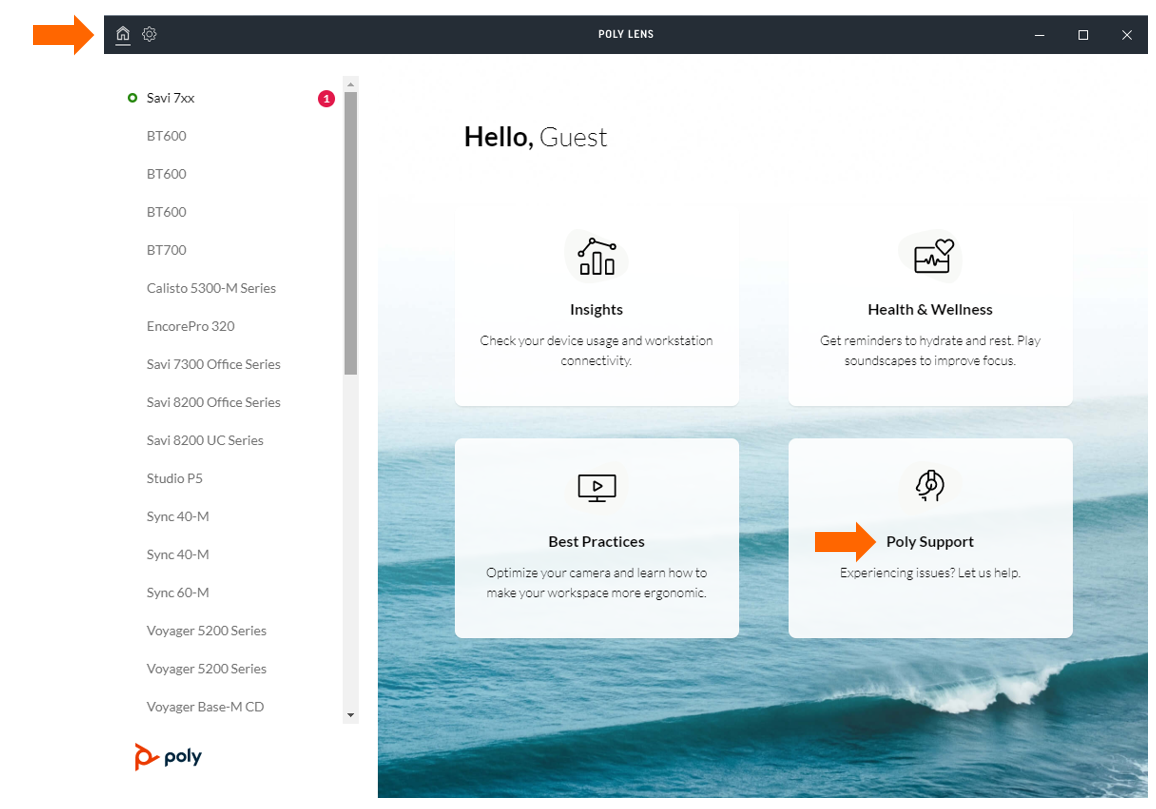Click the Insights bar chart icon

pos(597,258)
